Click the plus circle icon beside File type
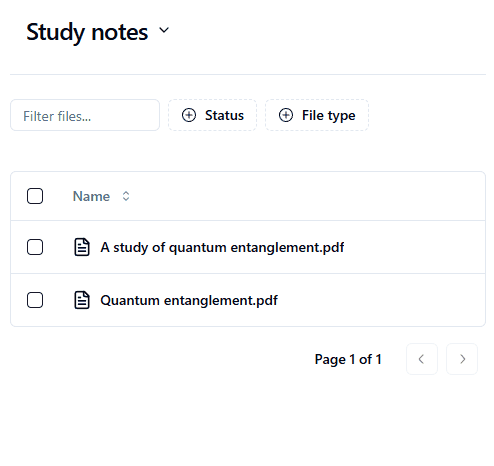This screenshot has width=494, height=466. coord(286,115)
